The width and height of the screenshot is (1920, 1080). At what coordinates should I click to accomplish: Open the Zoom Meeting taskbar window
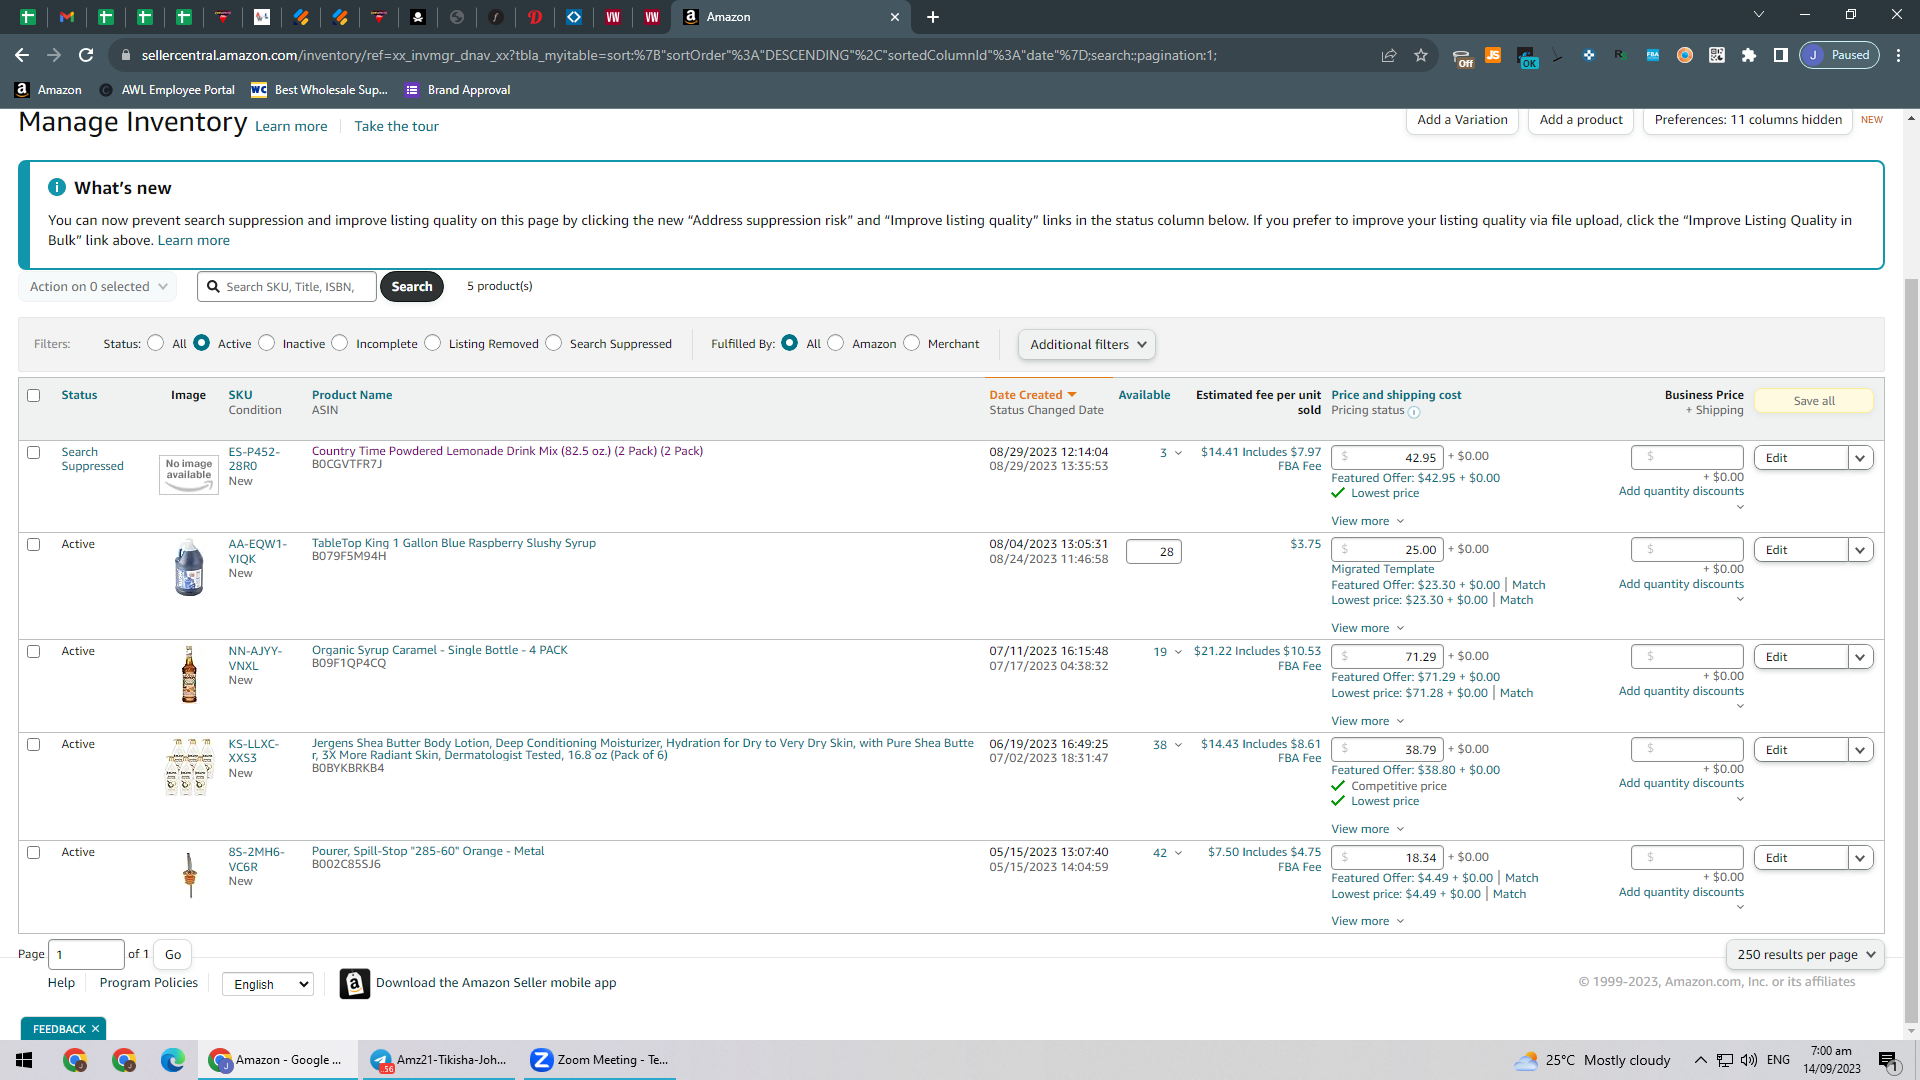coord(600,1060)
